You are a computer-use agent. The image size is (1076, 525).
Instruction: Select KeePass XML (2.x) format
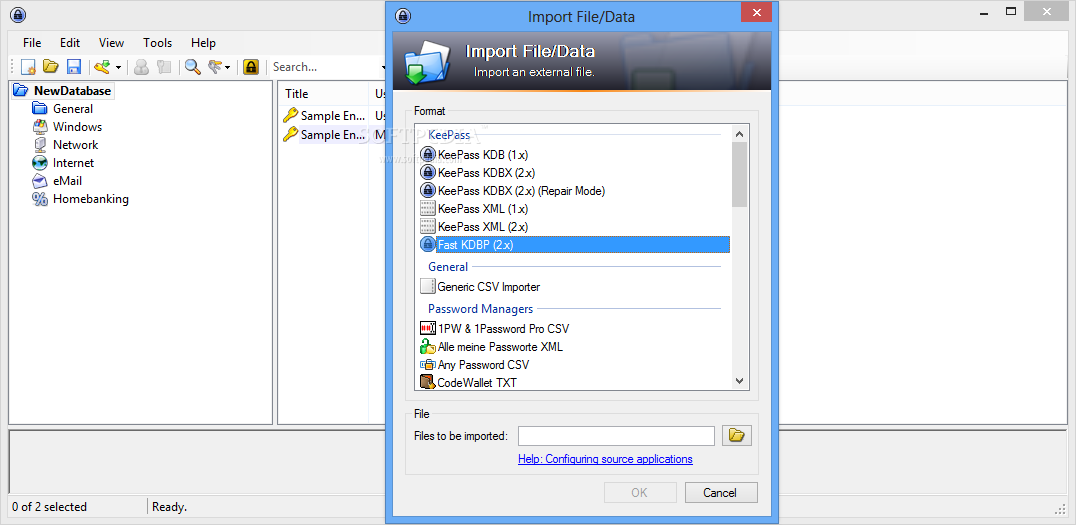point(483,226)
